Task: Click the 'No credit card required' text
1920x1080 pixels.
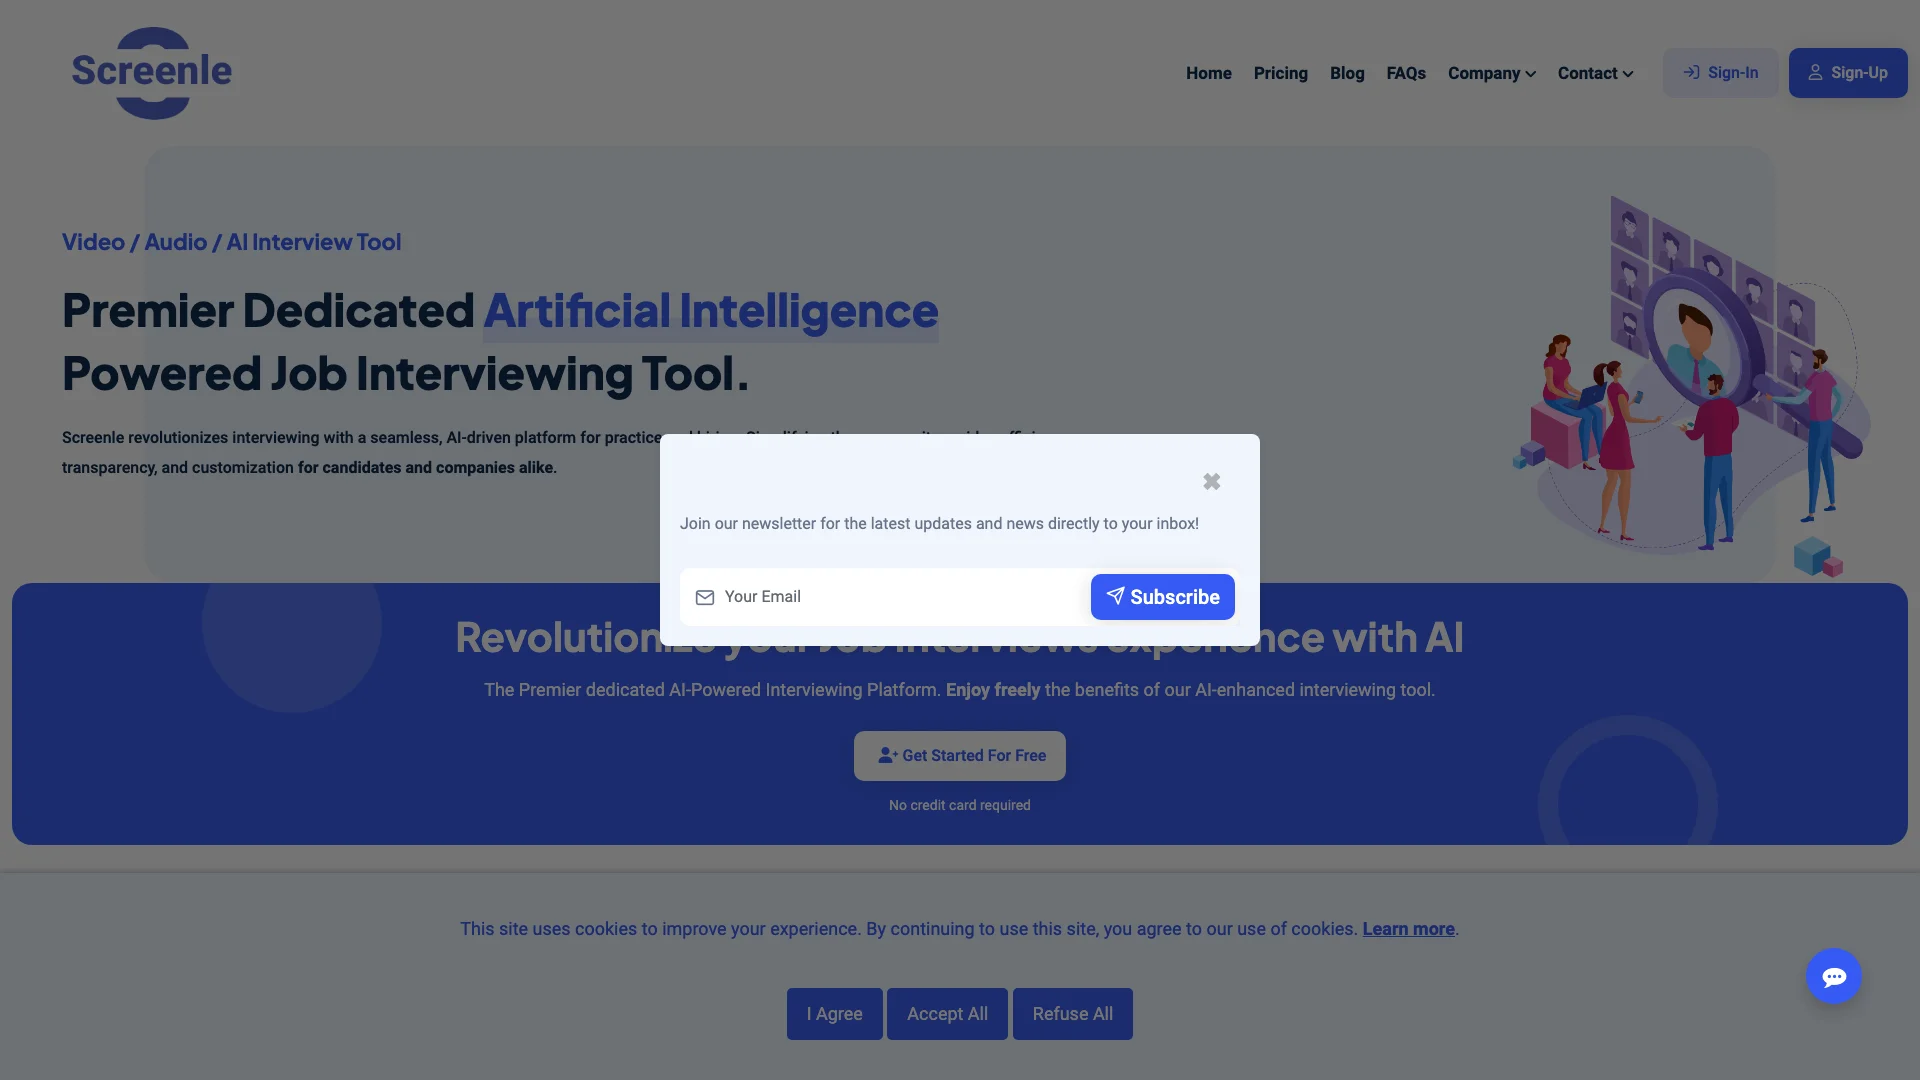Action: pos(959,805)
